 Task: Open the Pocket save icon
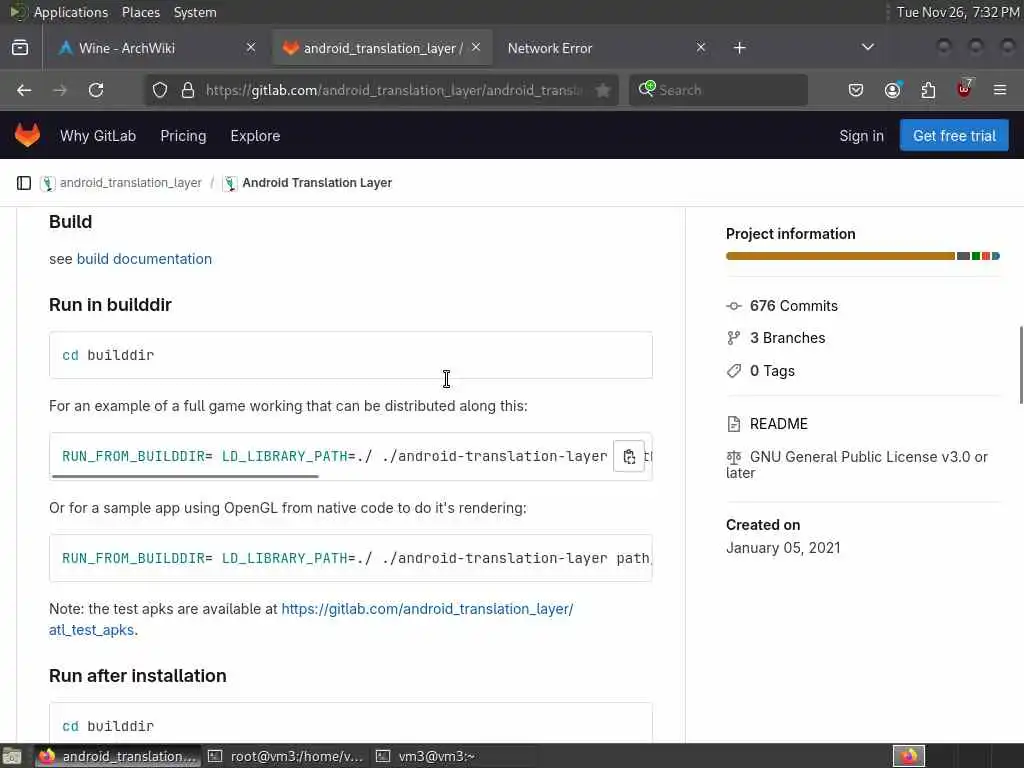856,90
